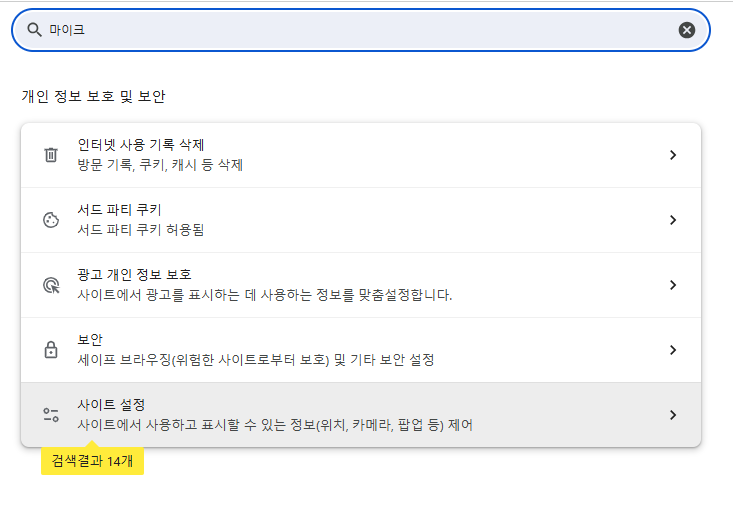Image resolution: width=733 pixels, height=519 pixels.
Task: Expand 인터넷 사용 기록 삭제 via its arrow
Action: tap(673, 155)
